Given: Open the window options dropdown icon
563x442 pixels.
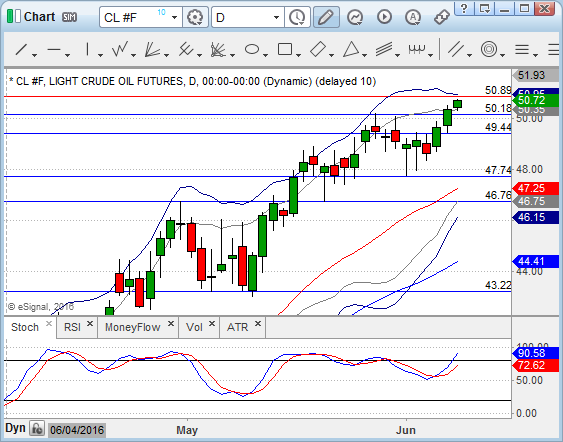Looking at the screenshot, I should (x=484, y=8).
